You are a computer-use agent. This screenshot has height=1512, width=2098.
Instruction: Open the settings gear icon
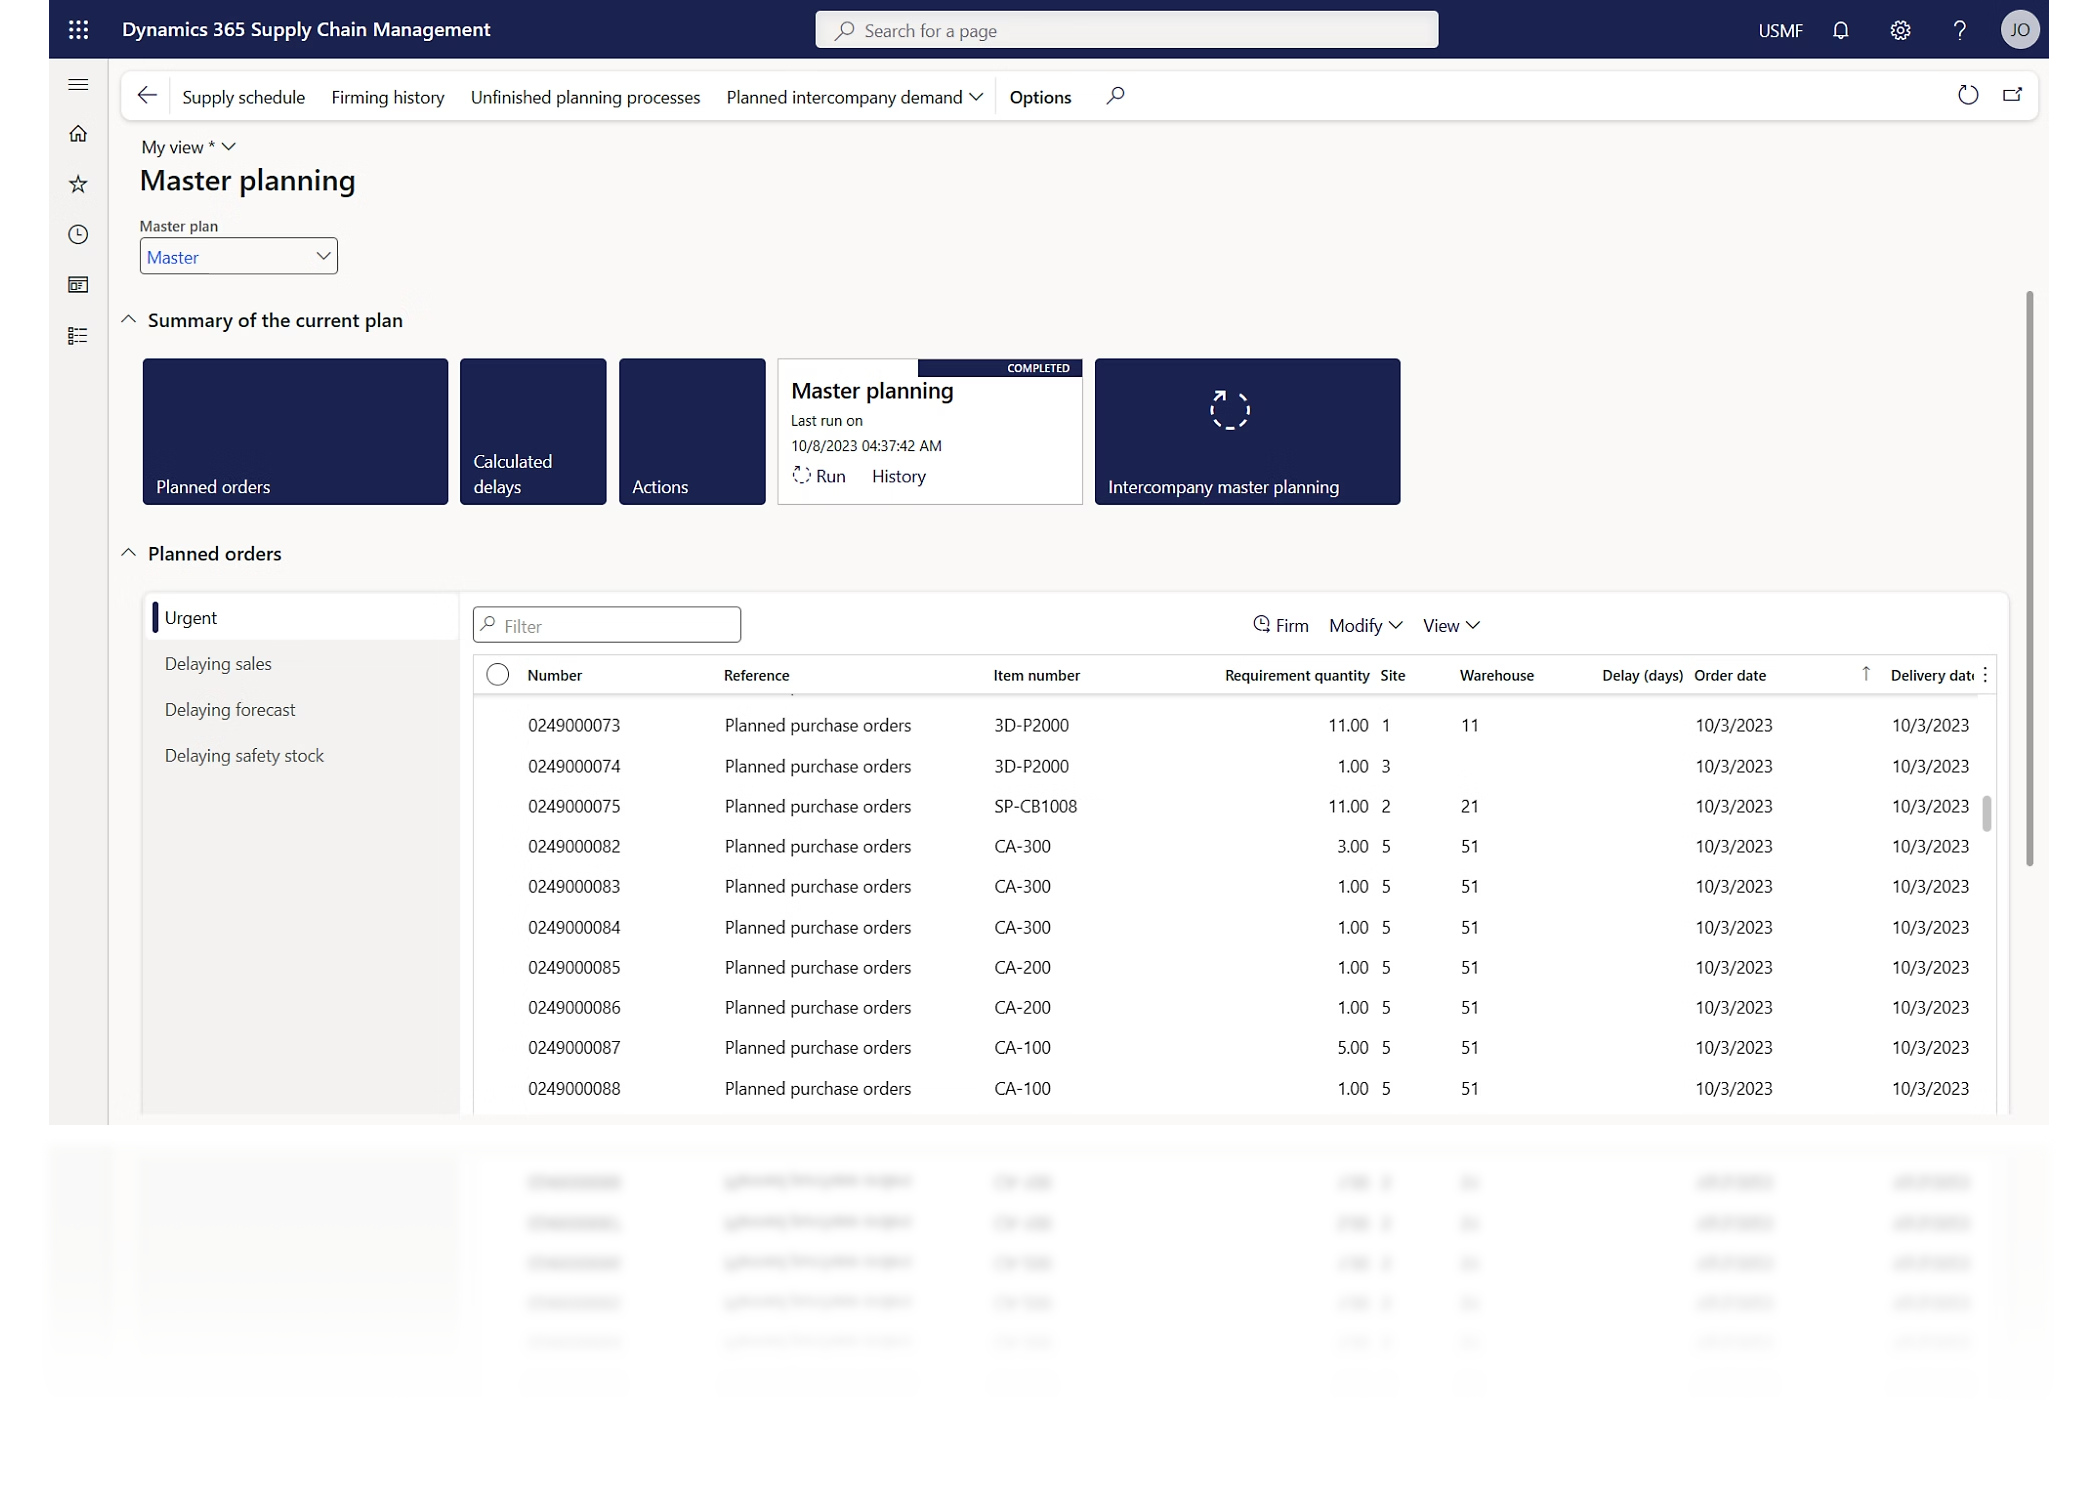click(x=1900, y=30)
